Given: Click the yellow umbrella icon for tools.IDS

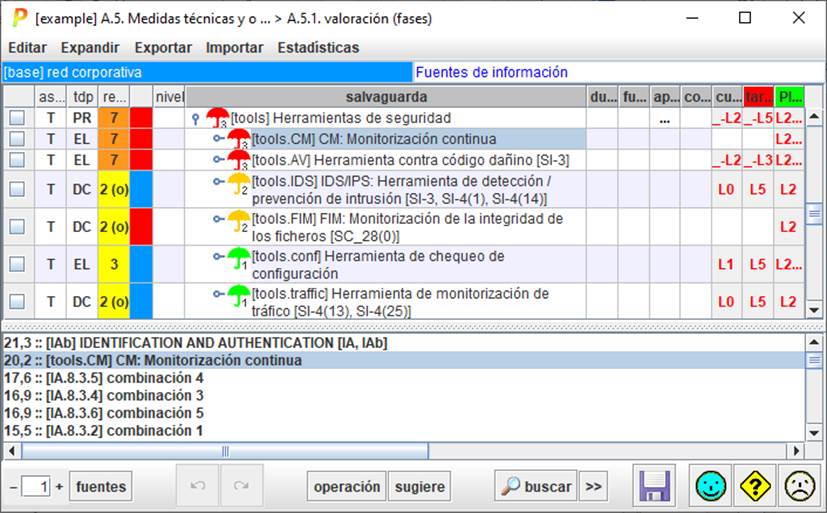Looking at the screenshot, I should coord(239,183).
